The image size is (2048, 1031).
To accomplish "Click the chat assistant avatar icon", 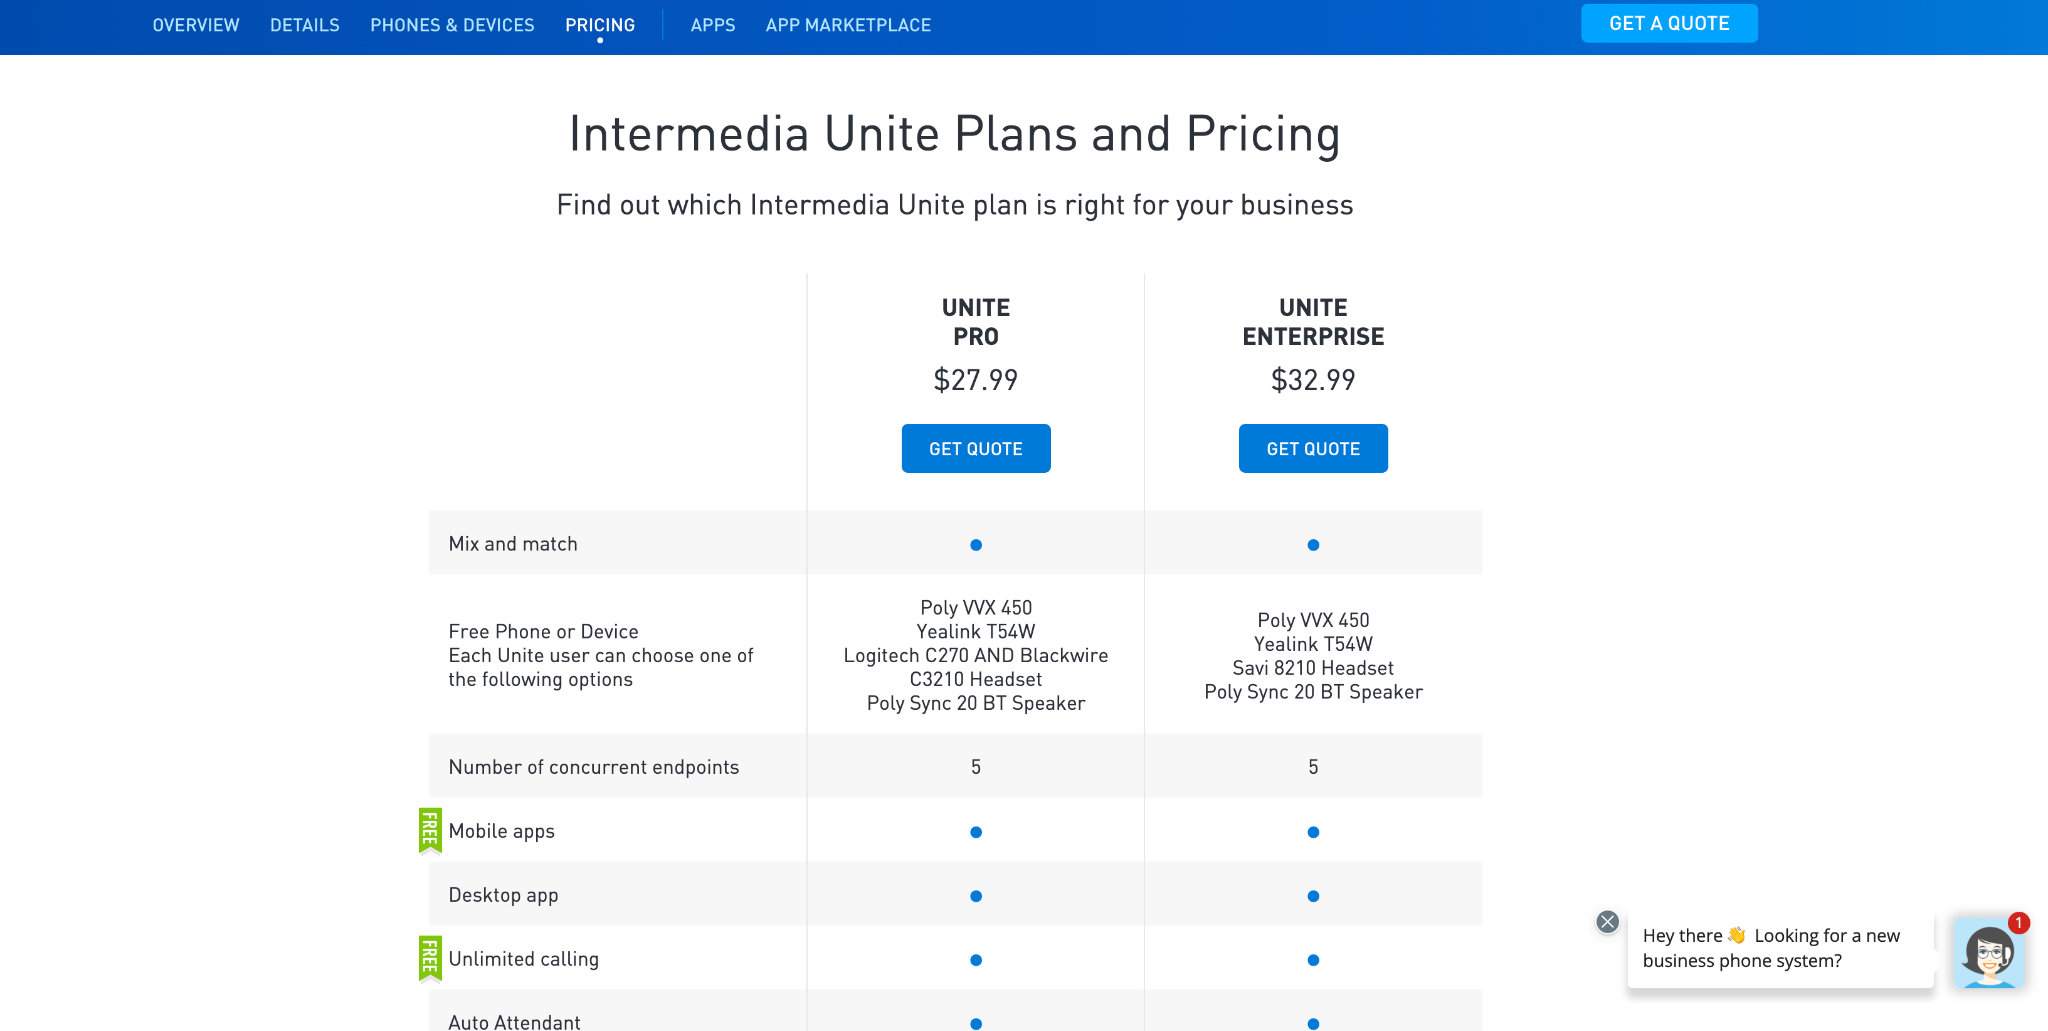I will click(1988, 953).
